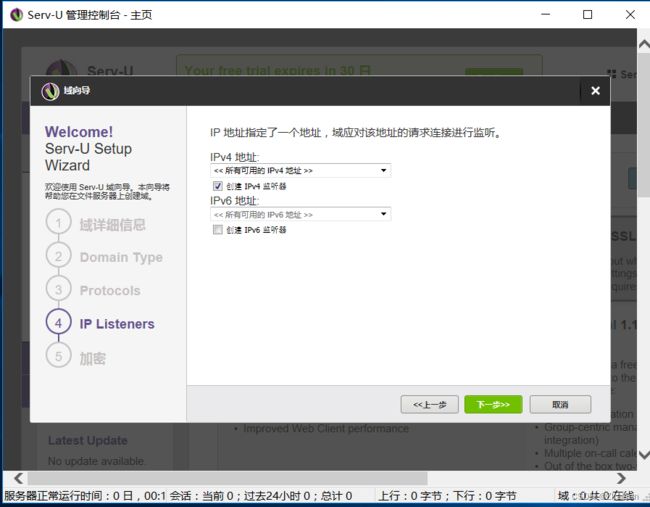Viewport: 650px width, 507px height.
Task: Click the Serv-U logo in wizard header
Action: tap(51, 91)
